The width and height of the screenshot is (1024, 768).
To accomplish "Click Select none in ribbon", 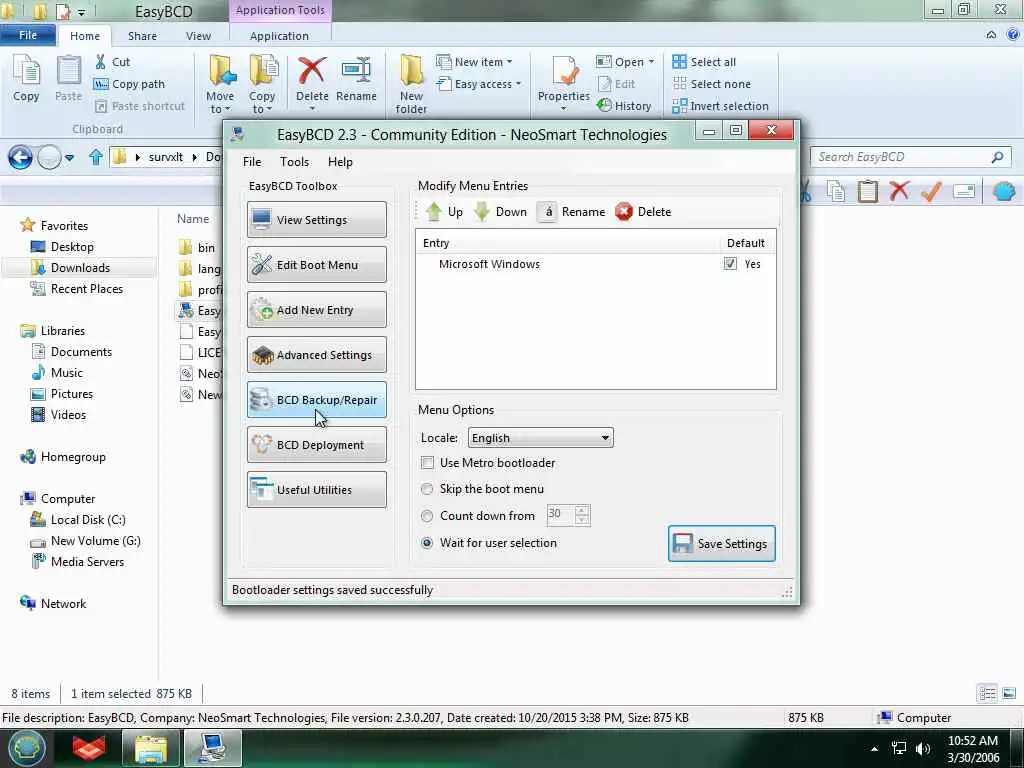I will coord(712,84).
